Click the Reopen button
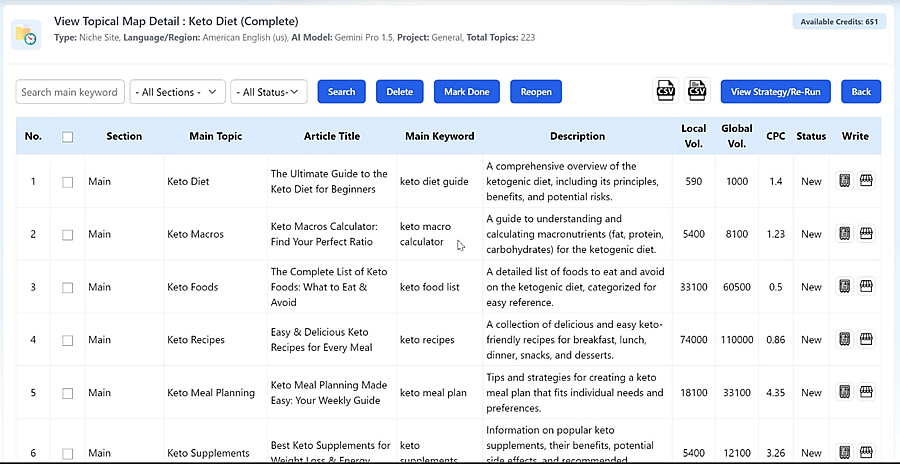Viewport: 900px width, 464px height. tap(536, 92)
